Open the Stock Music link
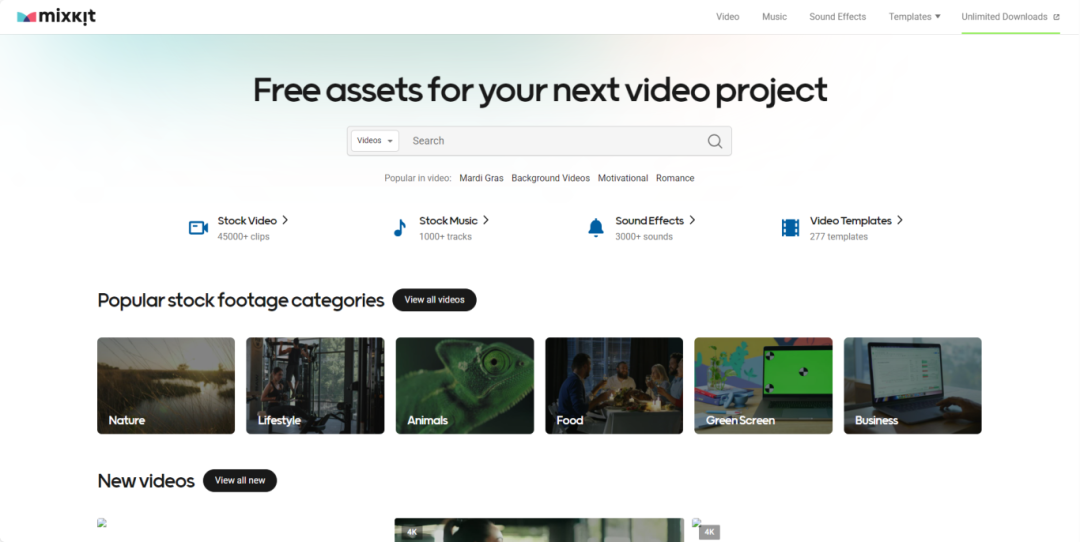This screenshot has height=542, width=1080. pyautogui.click(x=448, y=220)
